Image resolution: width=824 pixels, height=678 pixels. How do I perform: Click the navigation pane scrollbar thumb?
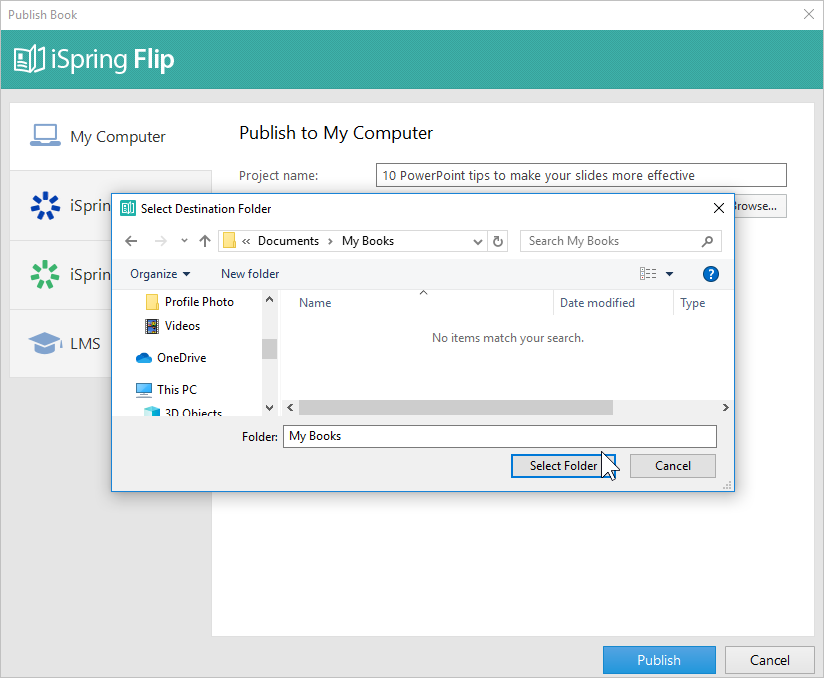(270, 349)
